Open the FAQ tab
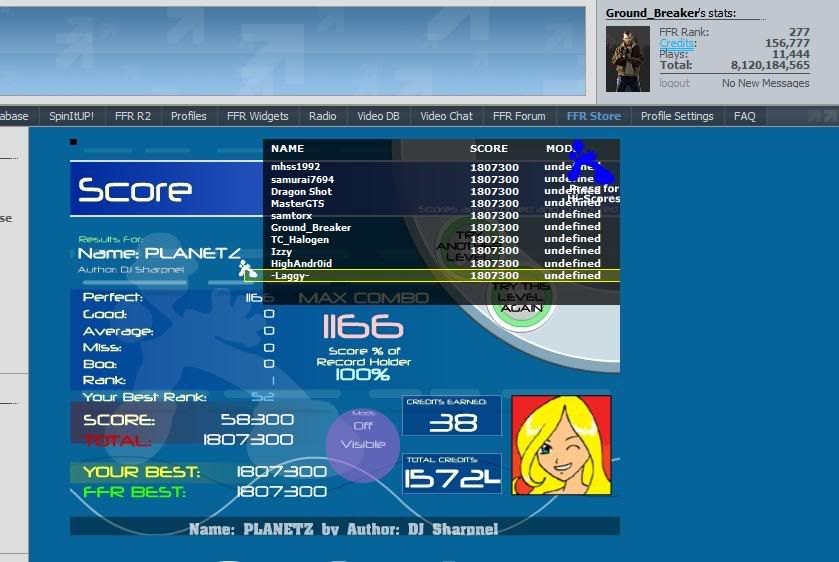The image size is (839, 562). (744, 116)
